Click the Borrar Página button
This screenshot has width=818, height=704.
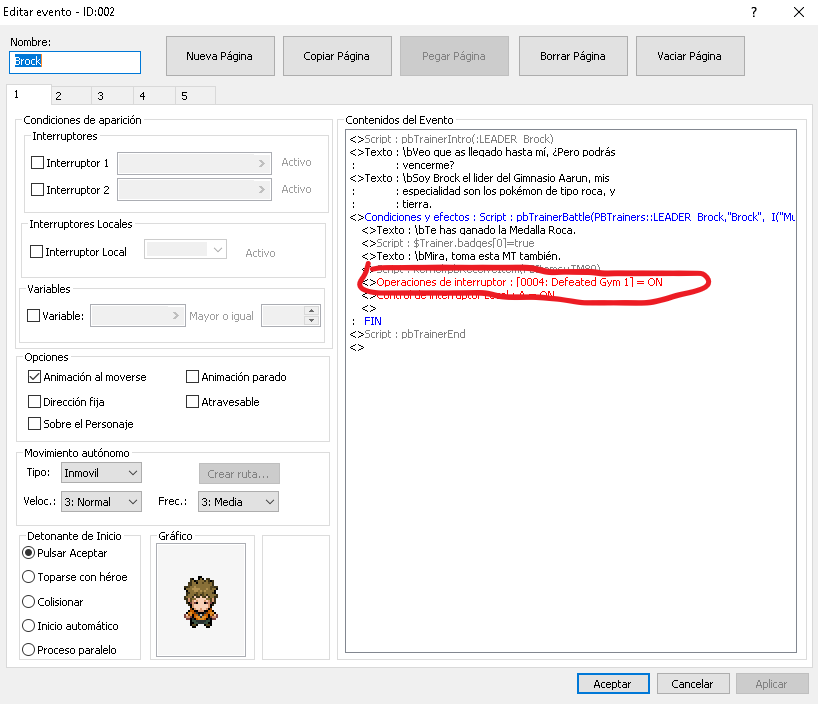(572, 56)
